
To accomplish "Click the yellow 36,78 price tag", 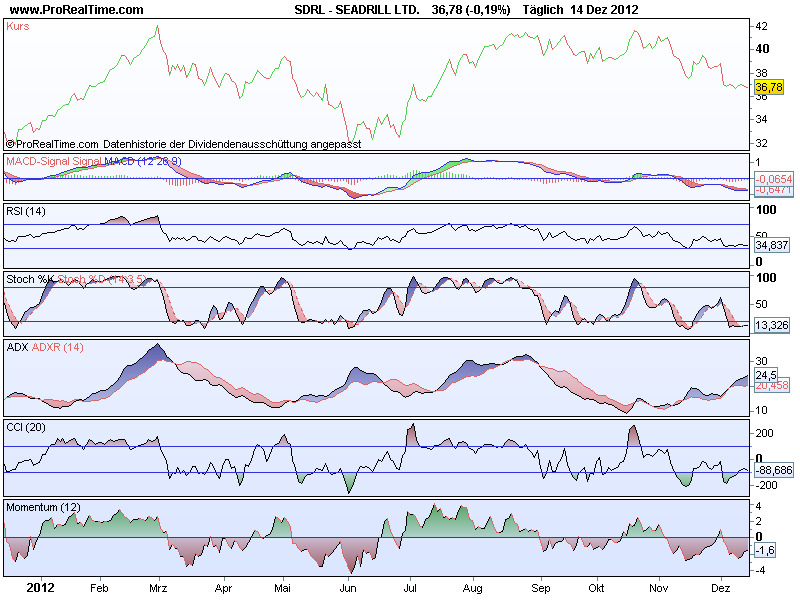I will [x=768, y=87].
